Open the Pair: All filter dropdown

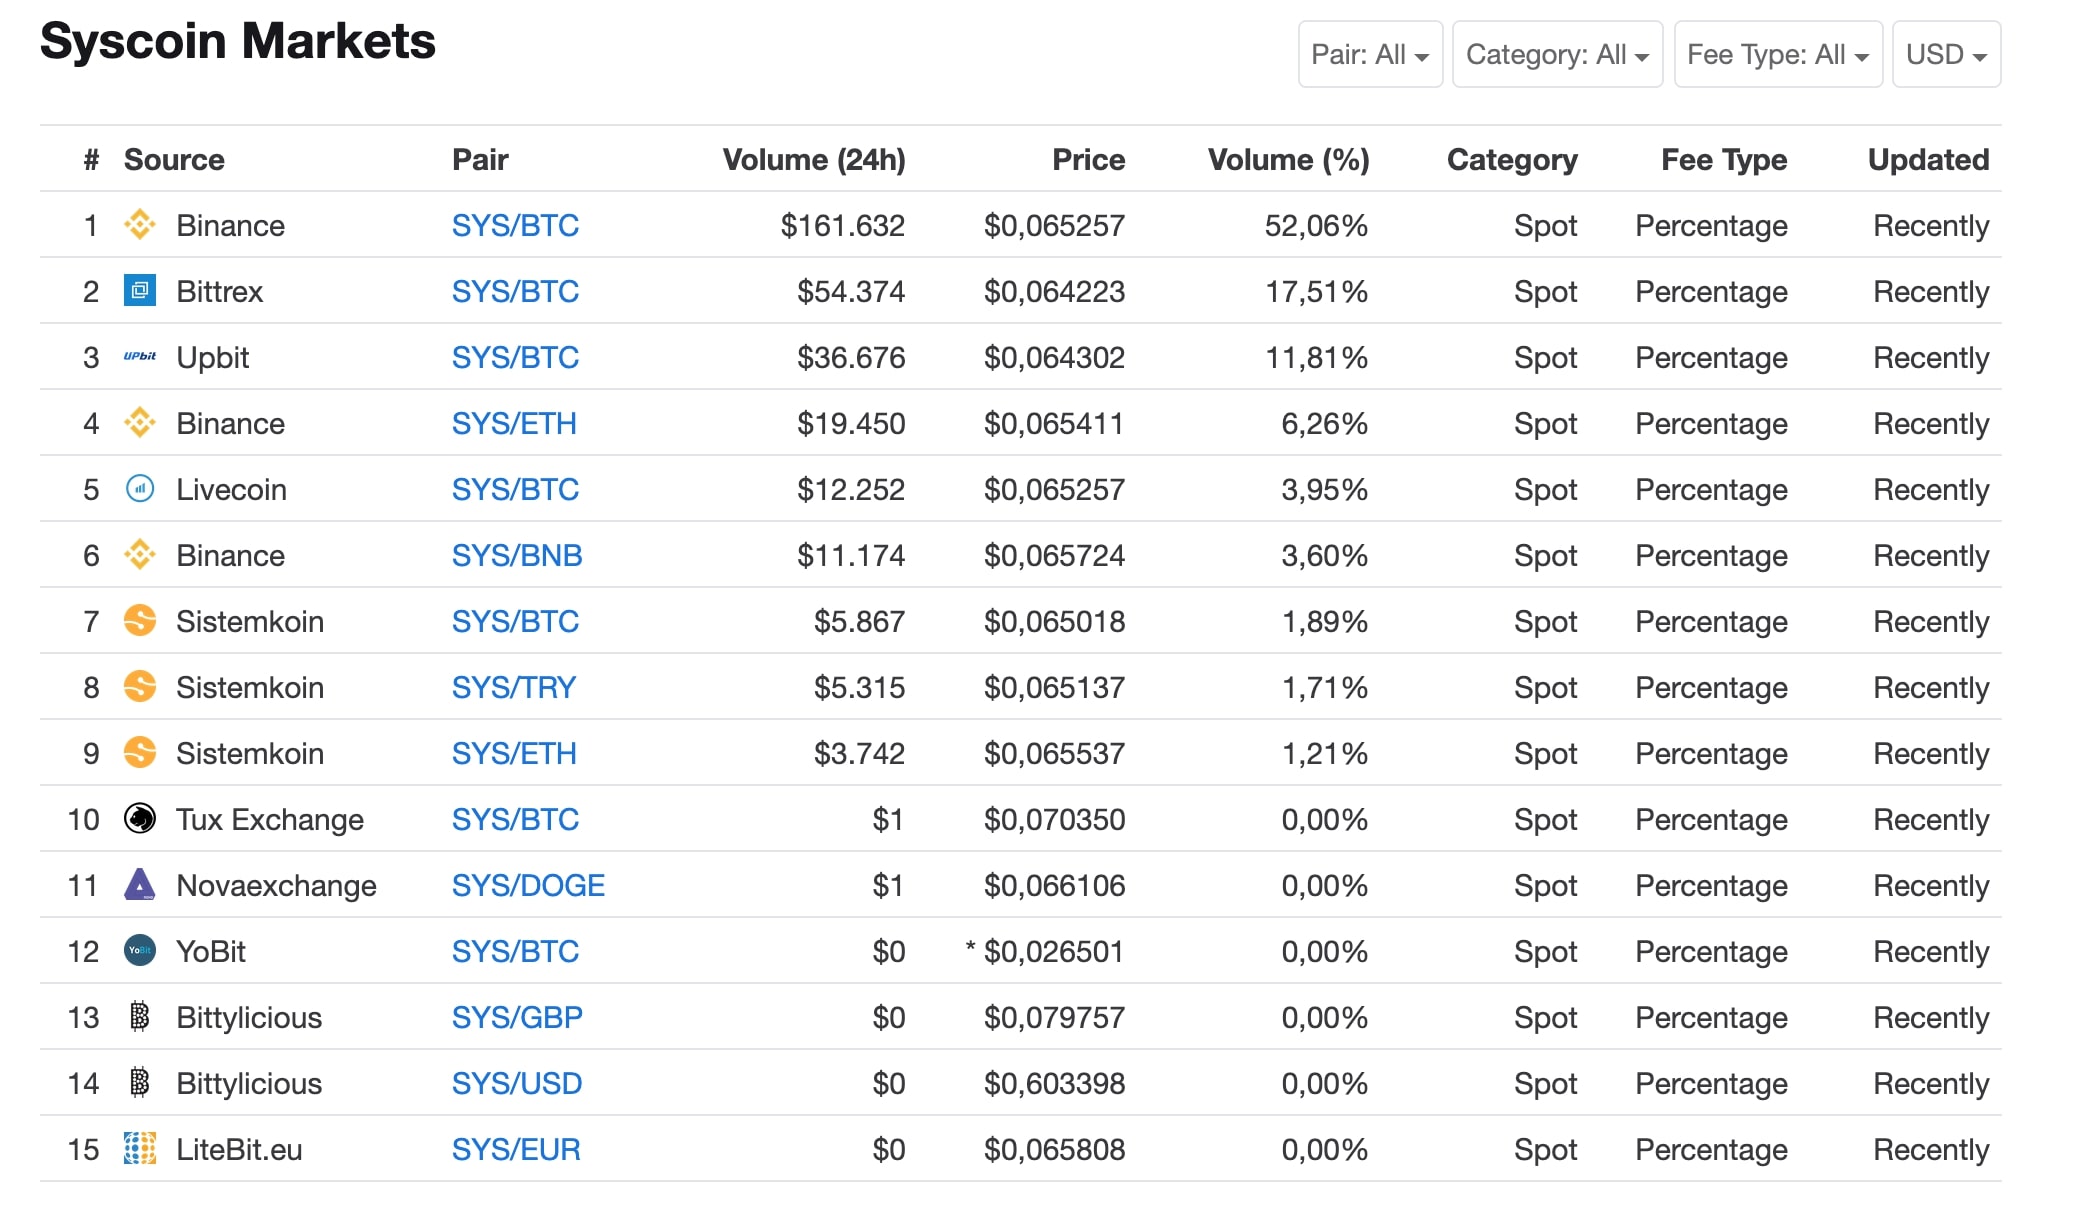1370,54
